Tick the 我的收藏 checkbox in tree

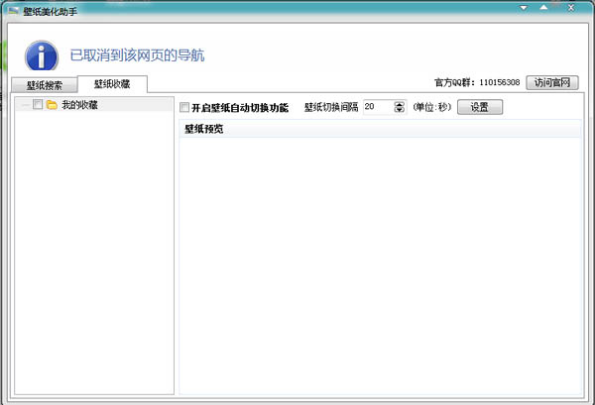click(38, 104)
